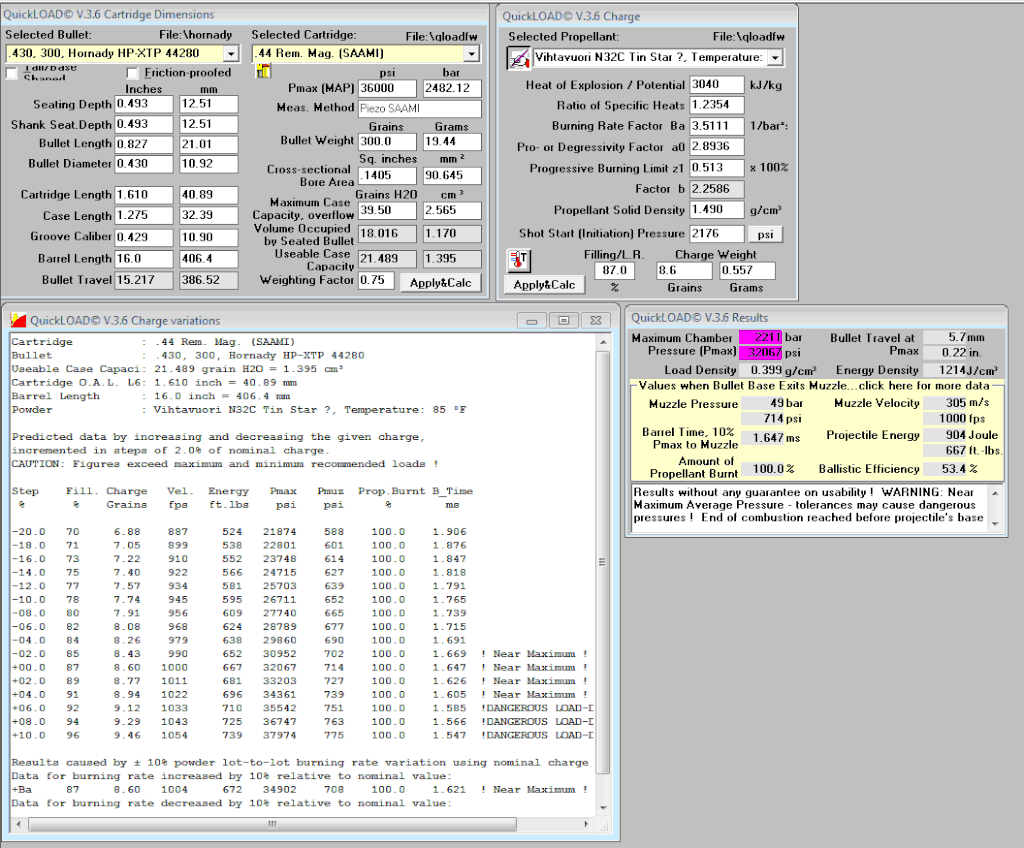Click Bullet Diameter inches field
Image resolution: width=1024 pixels, height=848 pixels.
tap(144, 164)
